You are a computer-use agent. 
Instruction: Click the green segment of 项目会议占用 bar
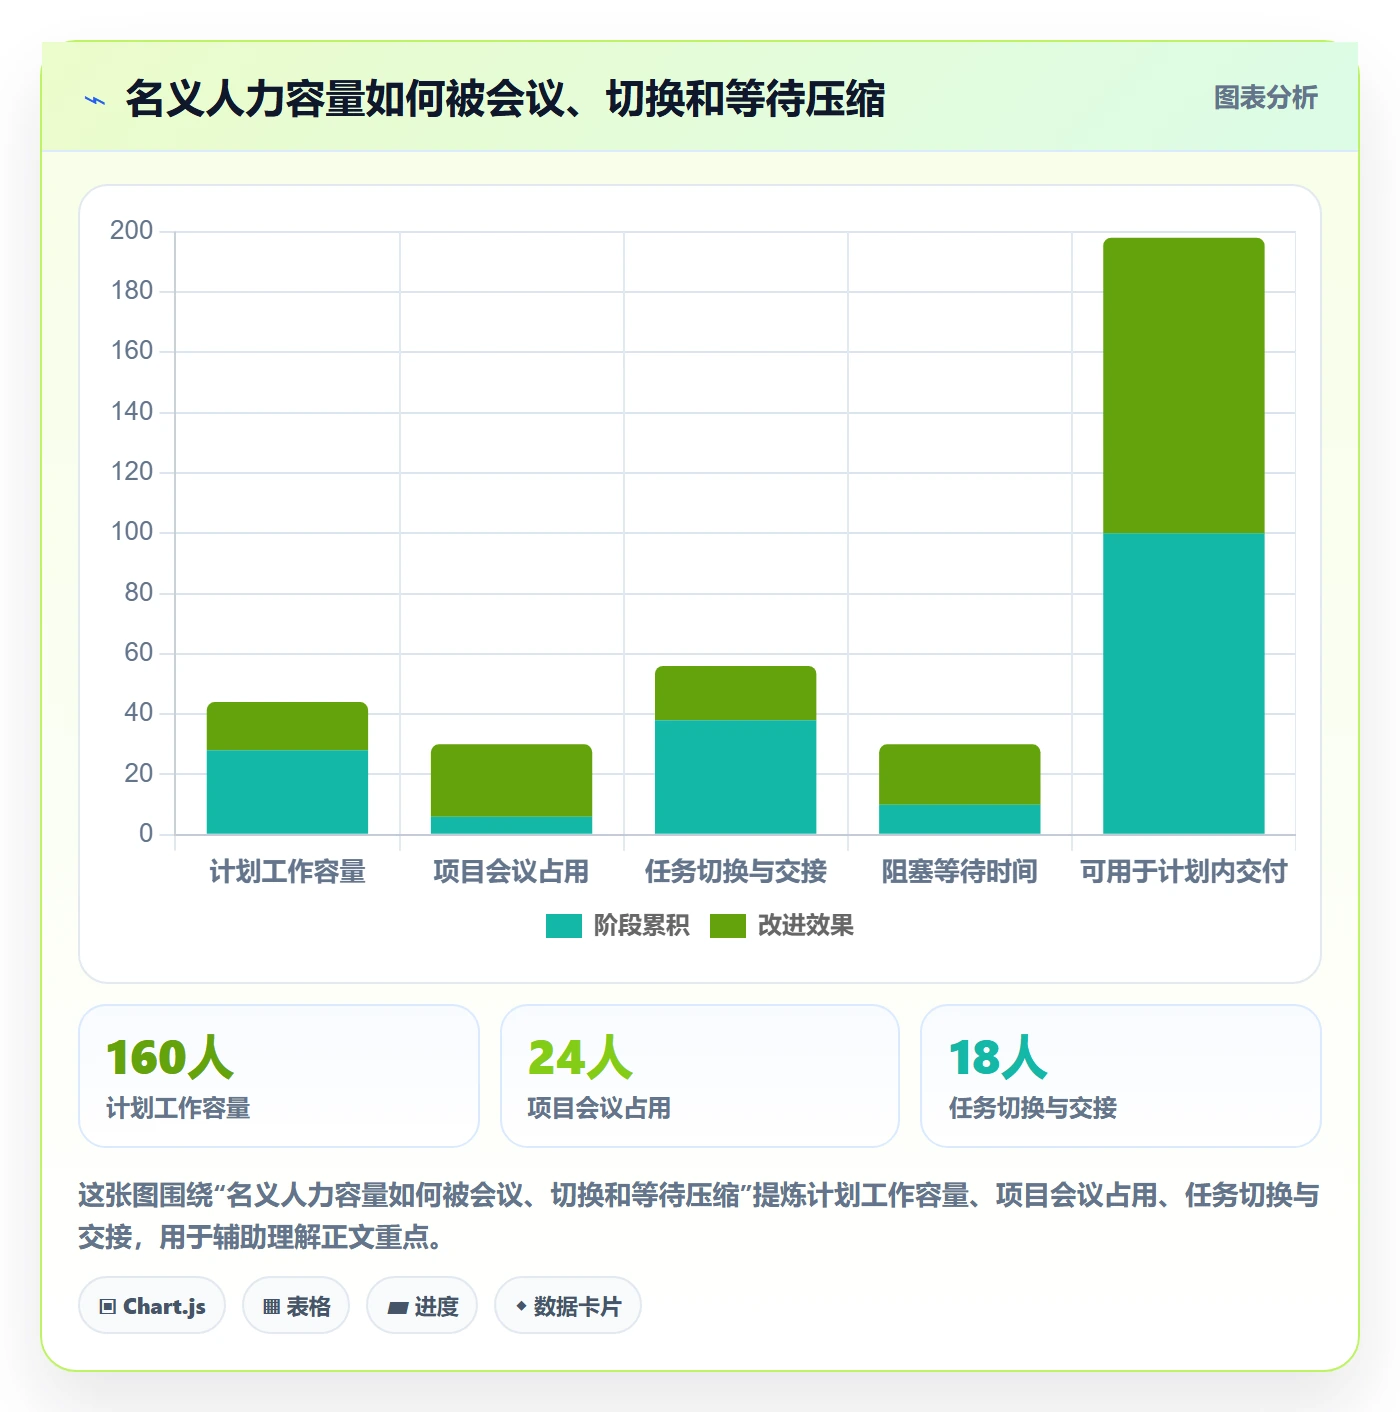(x=511, y=780)
